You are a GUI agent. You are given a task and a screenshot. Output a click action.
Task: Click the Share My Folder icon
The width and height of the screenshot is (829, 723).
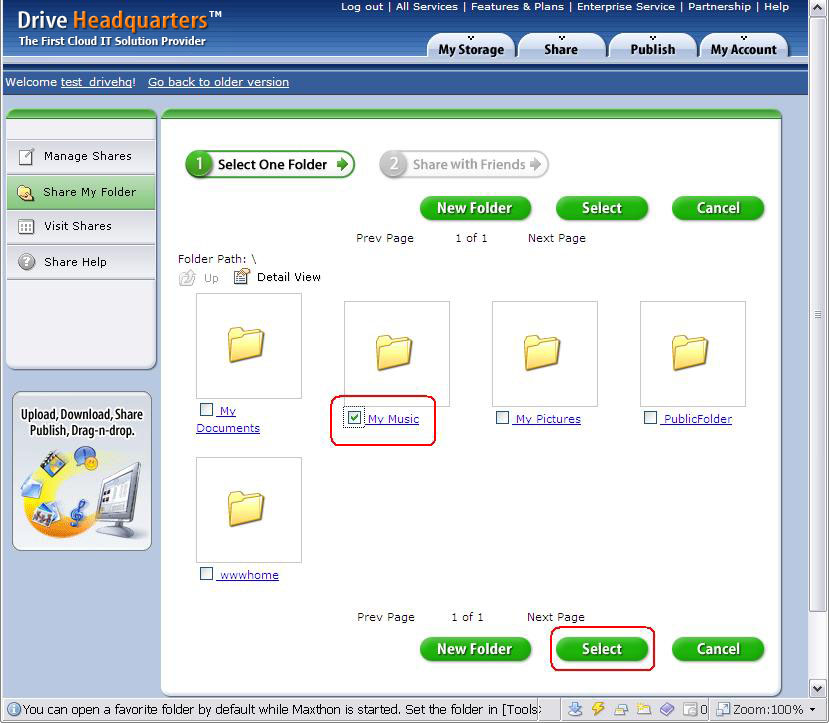coord(26,193)
